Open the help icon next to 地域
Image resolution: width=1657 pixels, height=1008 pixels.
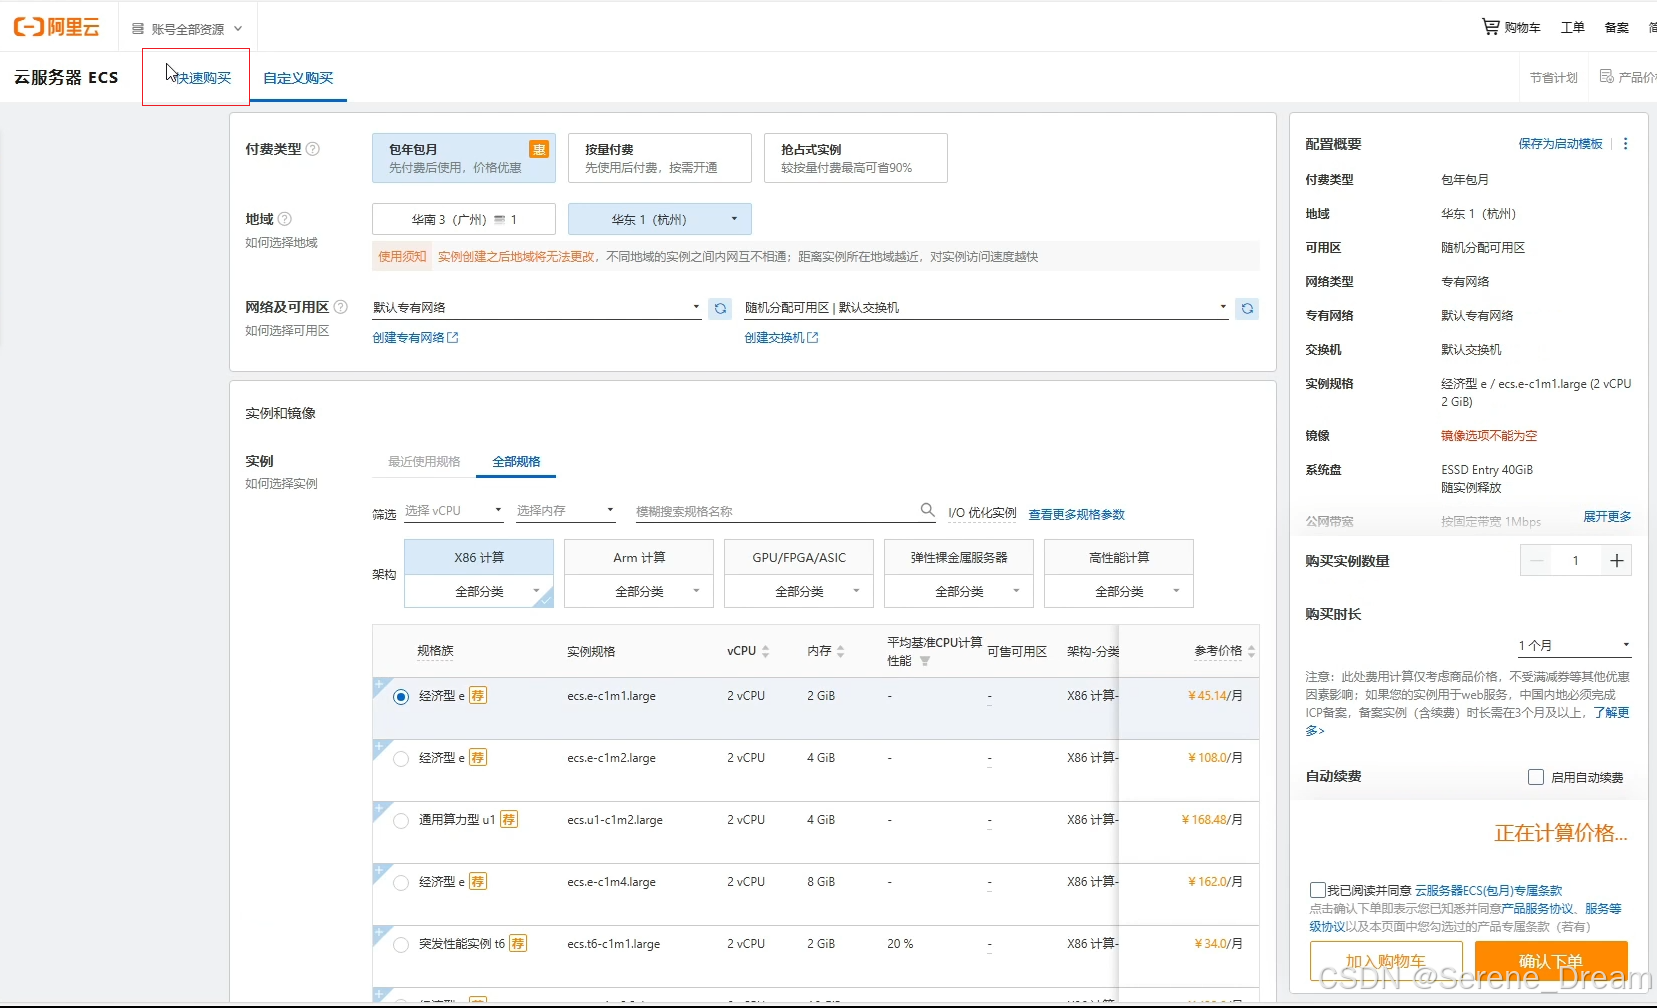tap(285, 219)
